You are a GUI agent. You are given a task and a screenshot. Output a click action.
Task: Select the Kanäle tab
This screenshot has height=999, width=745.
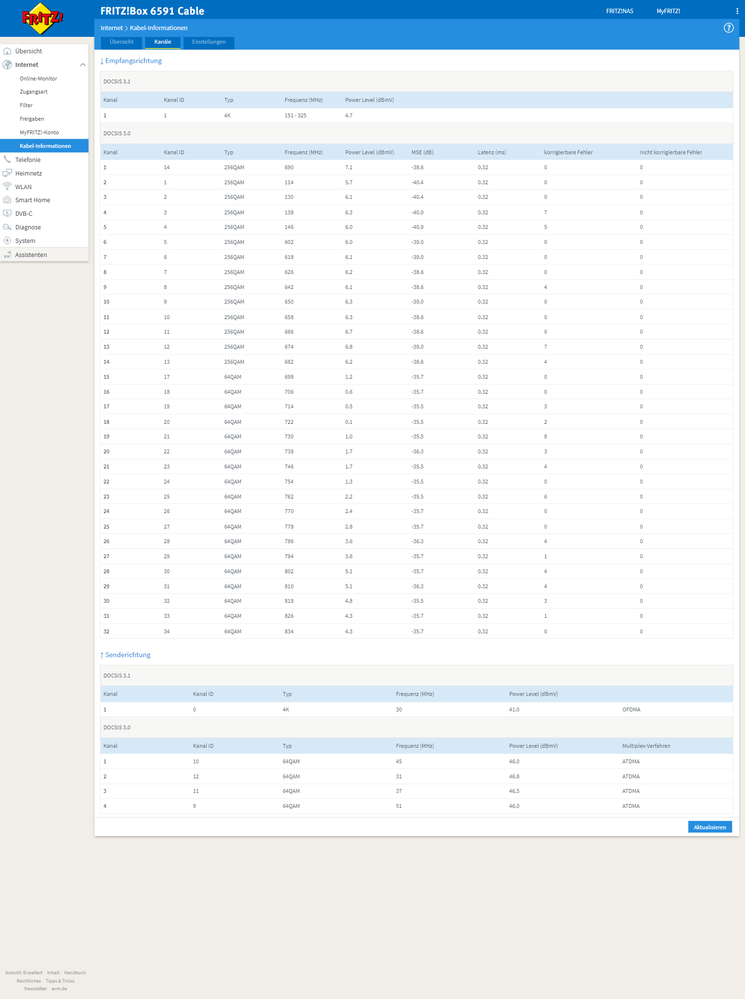click(163, 42)
